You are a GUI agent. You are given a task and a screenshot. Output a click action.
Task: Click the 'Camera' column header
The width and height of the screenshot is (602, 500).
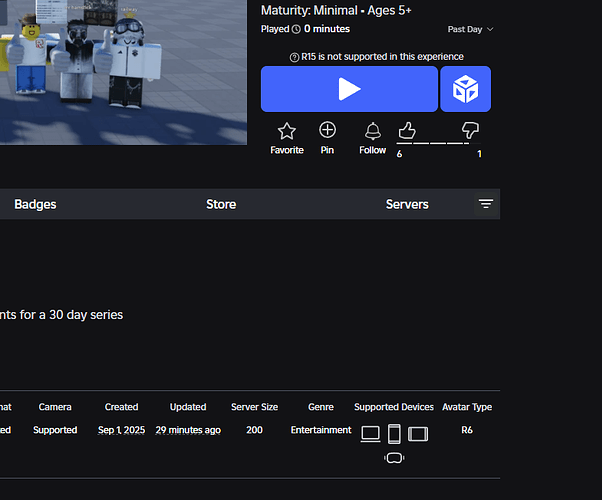55,407
